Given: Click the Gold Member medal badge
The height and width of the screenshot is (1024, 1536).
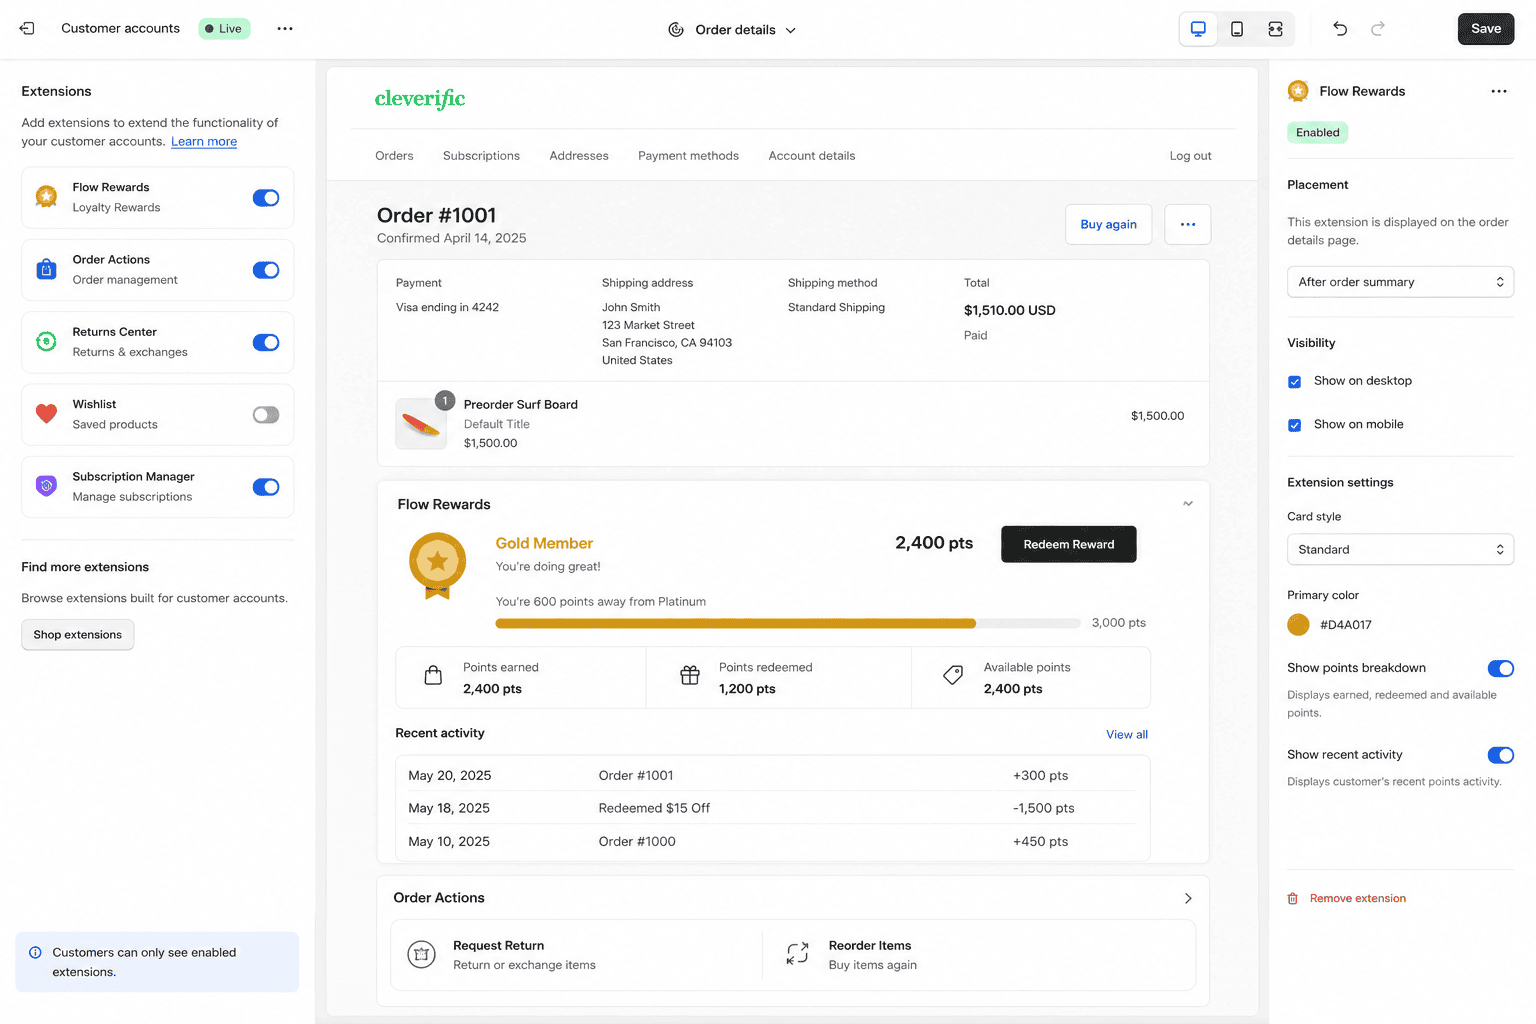Looking at the screenshot, I should coord(437,565).
